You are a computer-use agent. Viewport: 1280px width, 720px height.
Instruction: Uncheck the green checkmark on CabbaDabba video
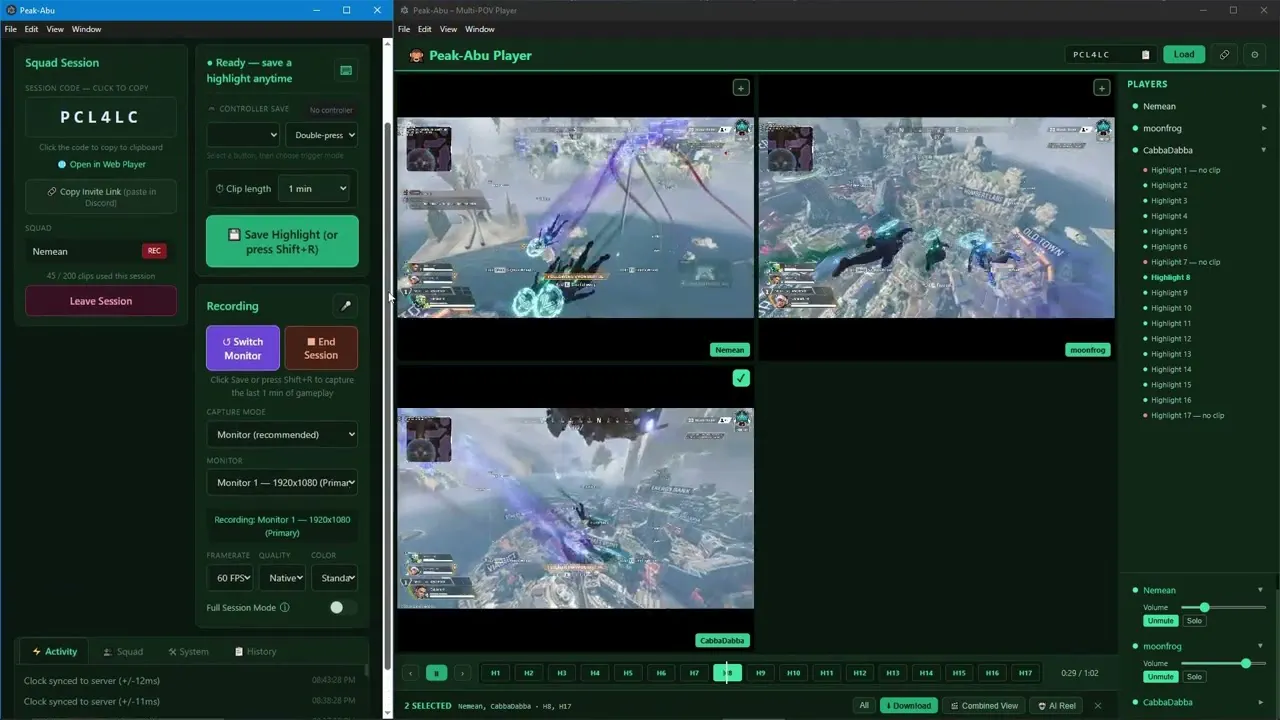(x=741, y=378)
